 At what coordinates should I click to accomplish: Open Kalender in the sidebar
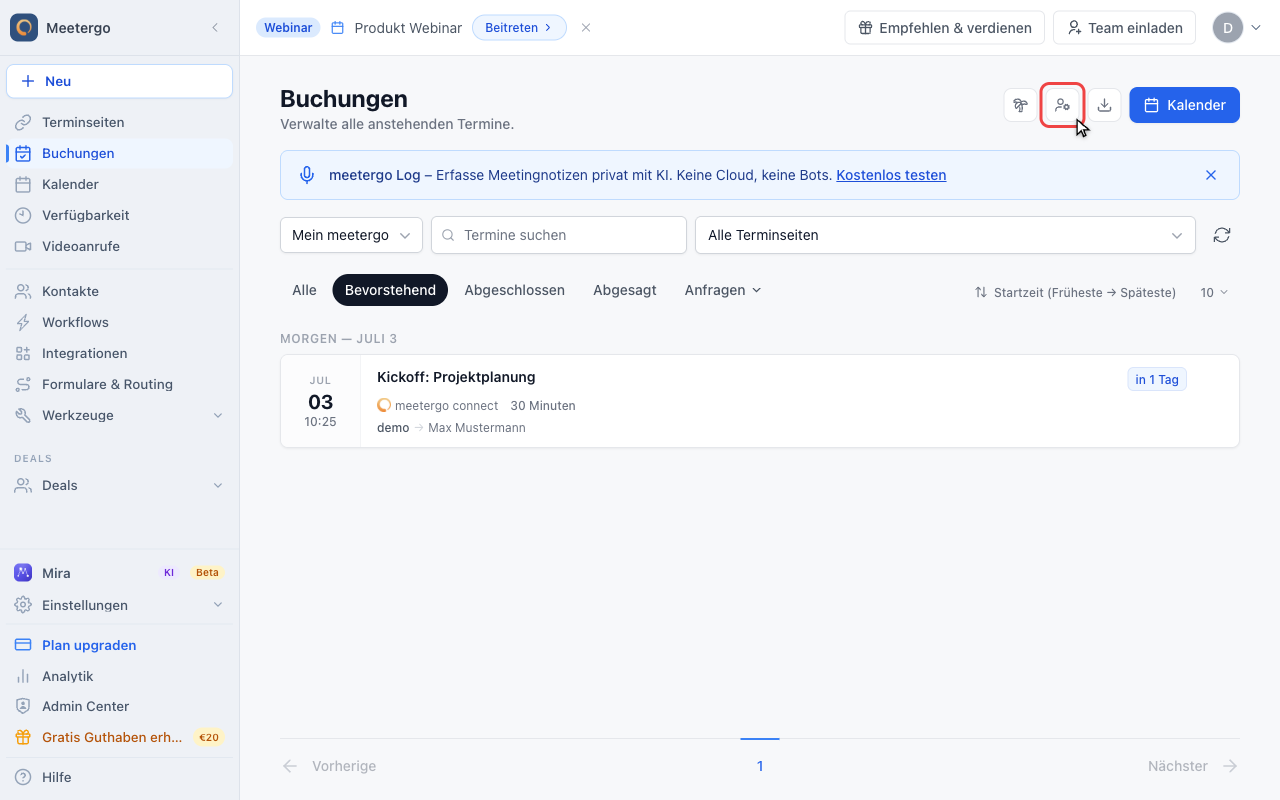pos(120,184)
